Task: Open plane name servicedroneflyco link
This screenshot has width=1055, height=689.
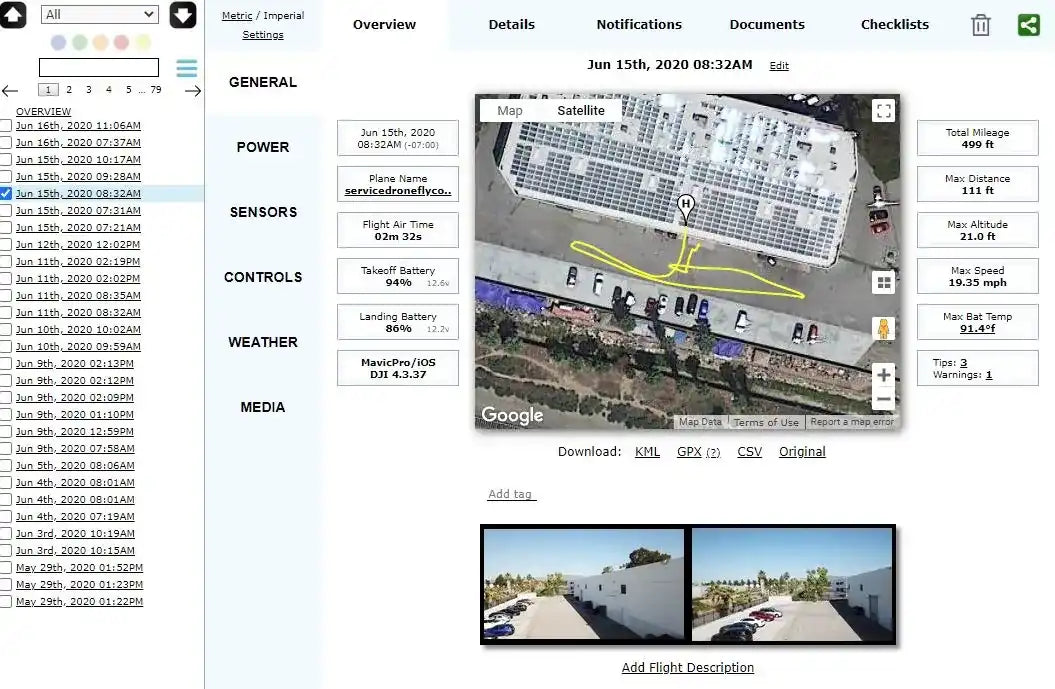Action: (x=398, y=191)
